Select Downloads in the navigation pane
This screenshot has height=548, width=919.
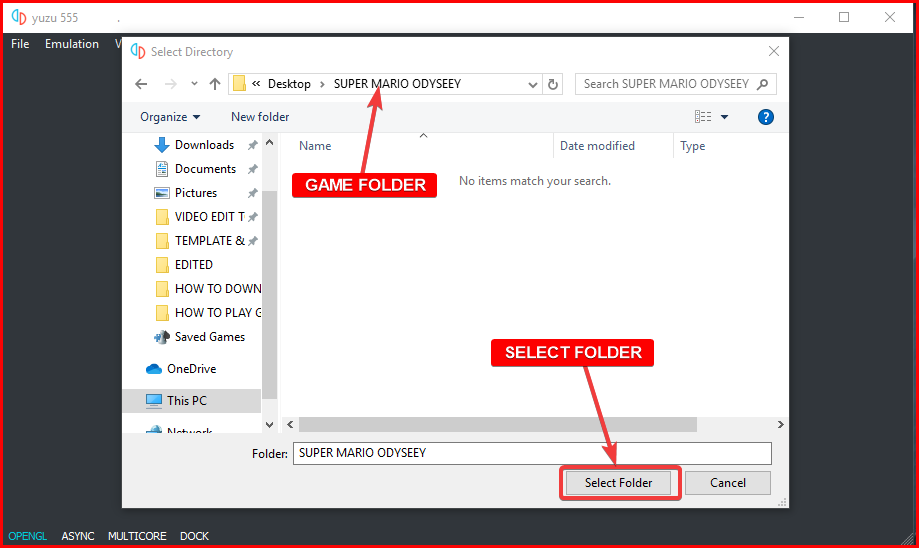[x=204, y=145]
